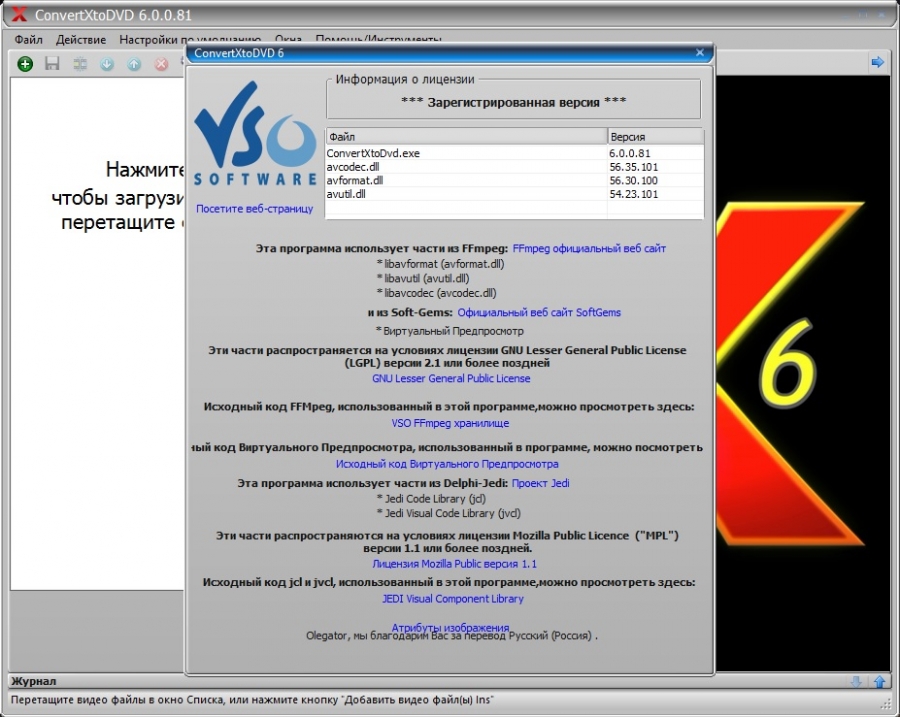The height and width of the screenshot is (717, 900).
Task: Click the blue right arrow in main toolbar
Action: pyautogui.click(x=878, y=62)
